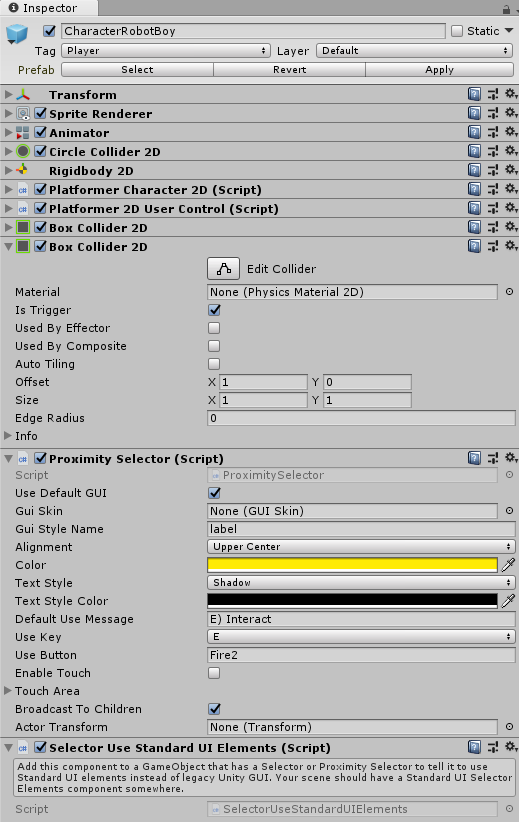The width and height of the screenshot is (519, 822).
Task: Open the Actor Transform object picker
Action: tap(509, 727)
